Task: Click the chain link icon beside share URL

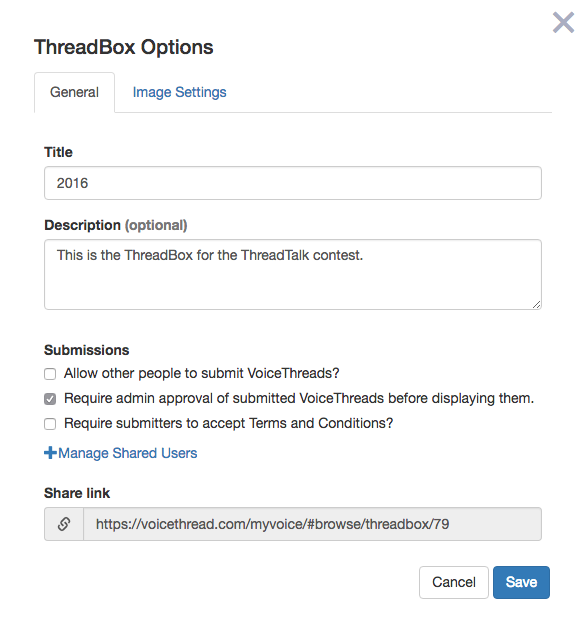Action: pos(64,524)
